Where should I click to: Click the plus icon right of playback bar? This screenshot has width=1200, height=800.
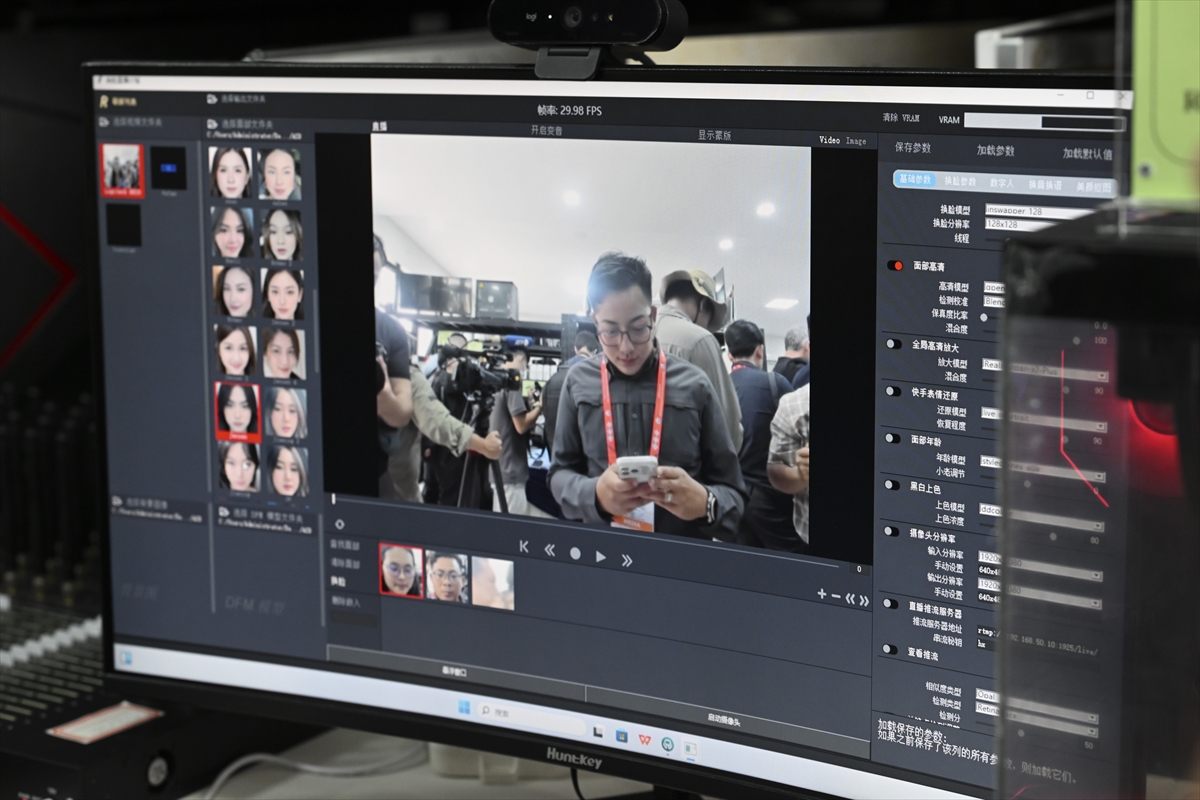pyautogui.click(x=822, y=593)
